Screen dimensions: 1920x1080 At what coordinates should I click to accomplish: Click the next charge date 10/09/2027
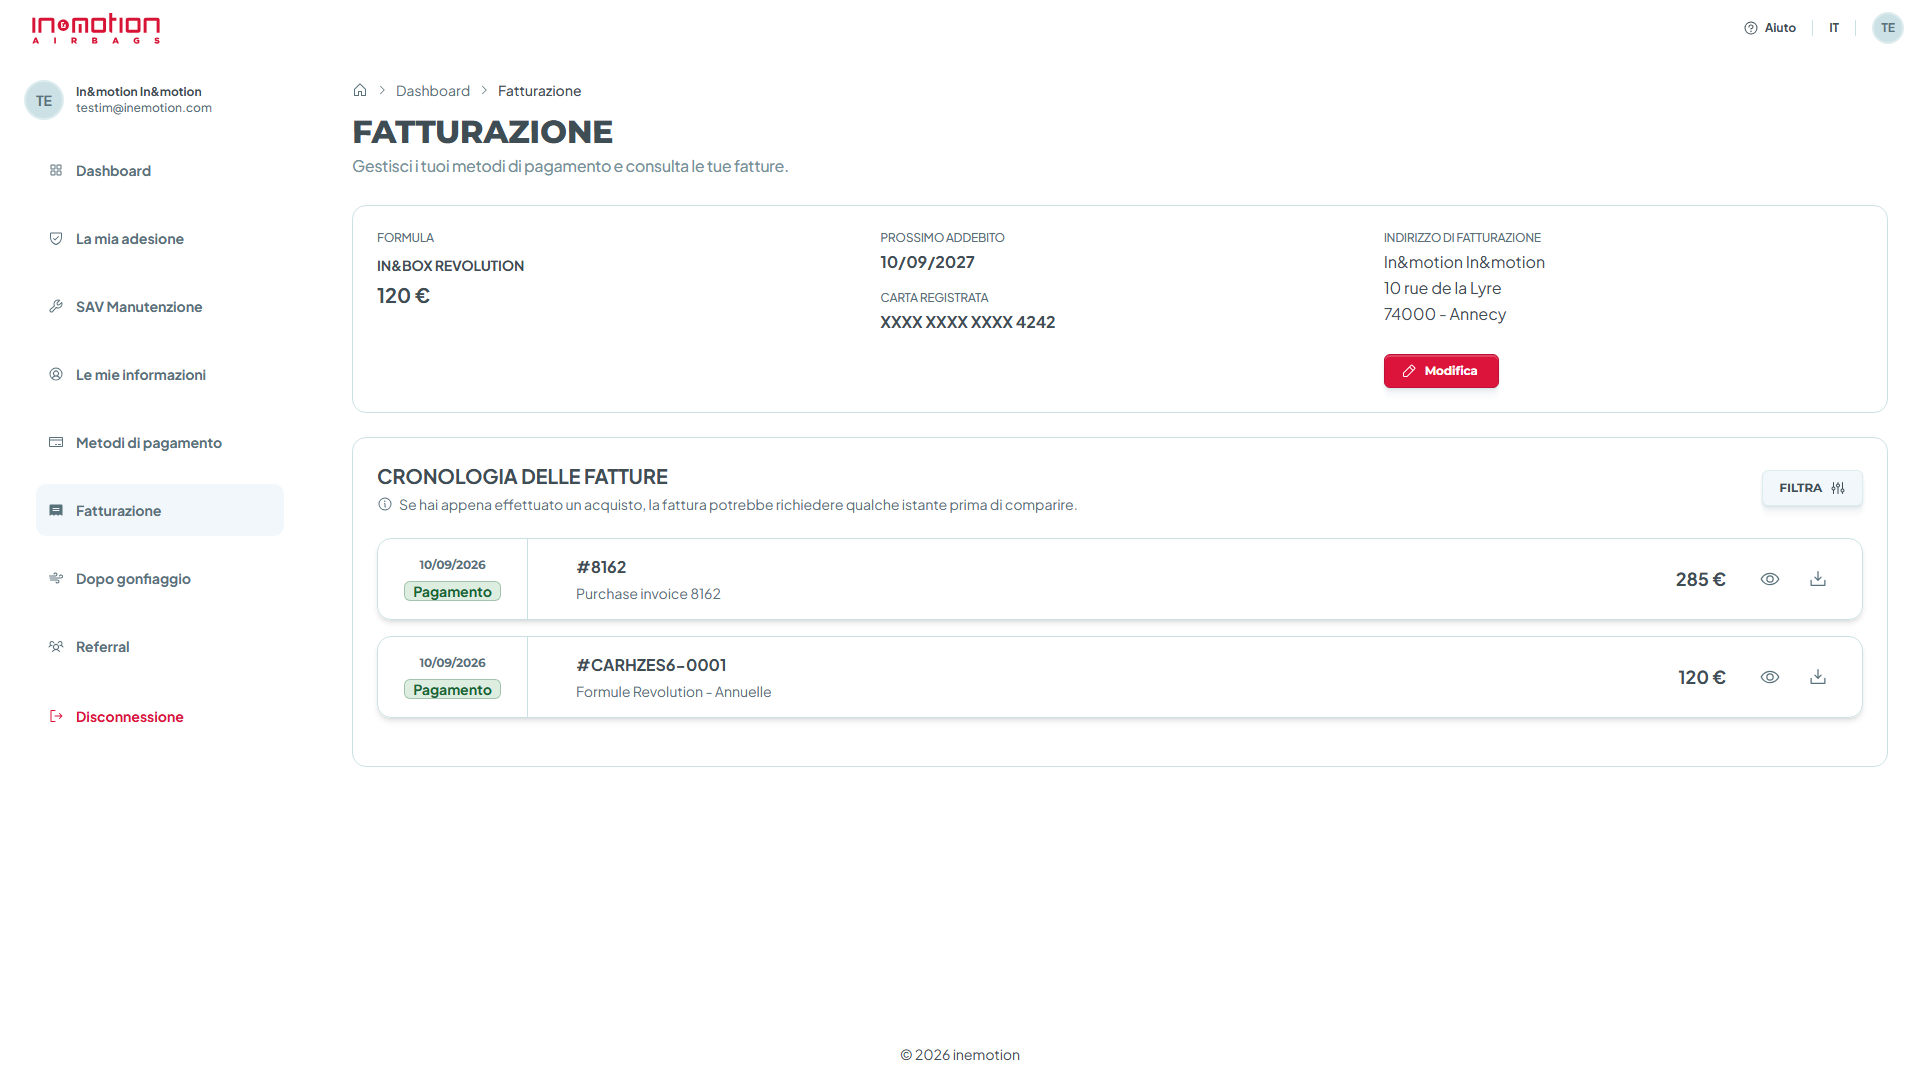point(927,262)
